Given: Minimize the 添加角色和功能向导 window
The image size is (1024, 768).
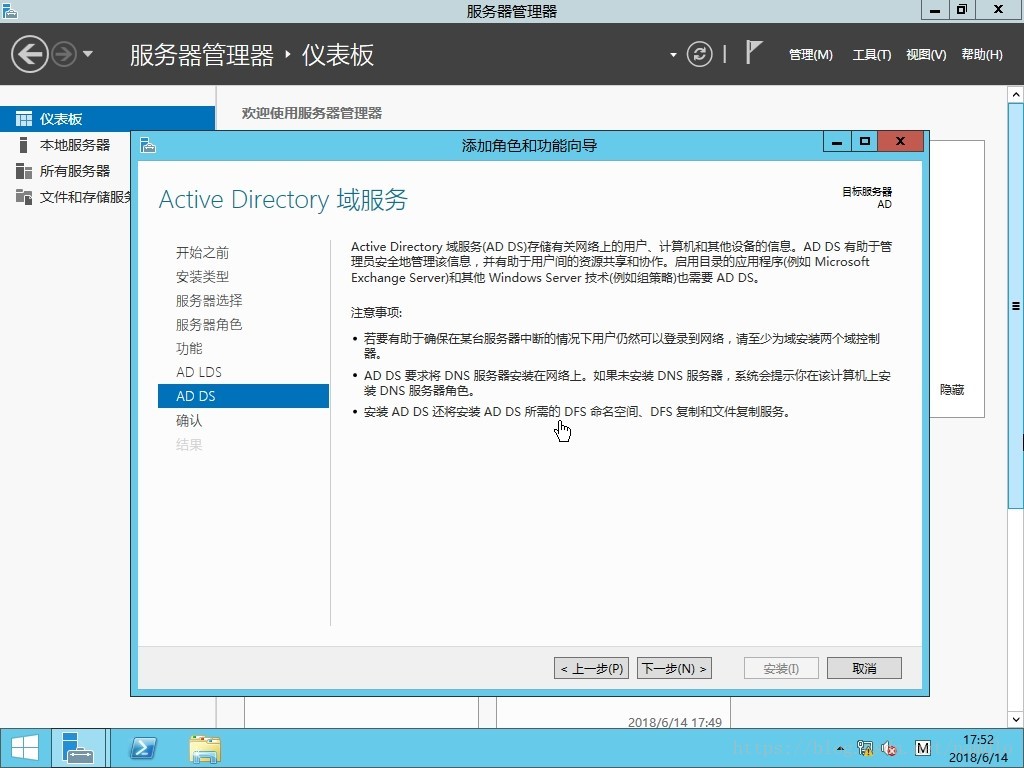Looking at the screenshot, I should tap(837, 142).
